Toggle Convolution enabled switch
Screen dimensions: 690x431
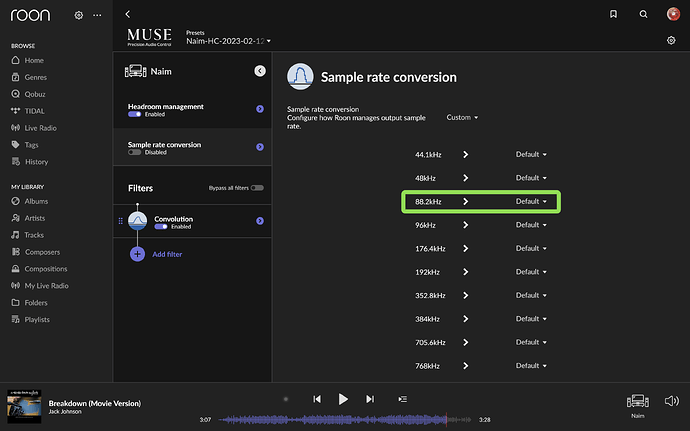161,227
